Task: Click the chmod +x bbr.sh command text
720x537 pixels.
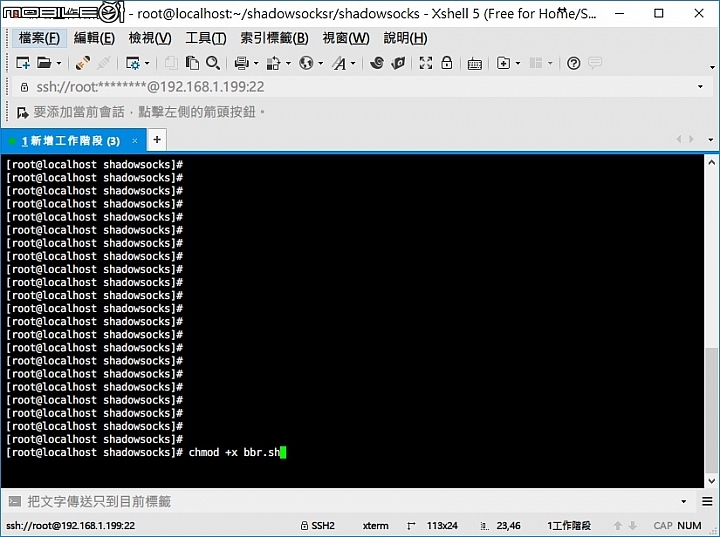Action: coord(234,452)
